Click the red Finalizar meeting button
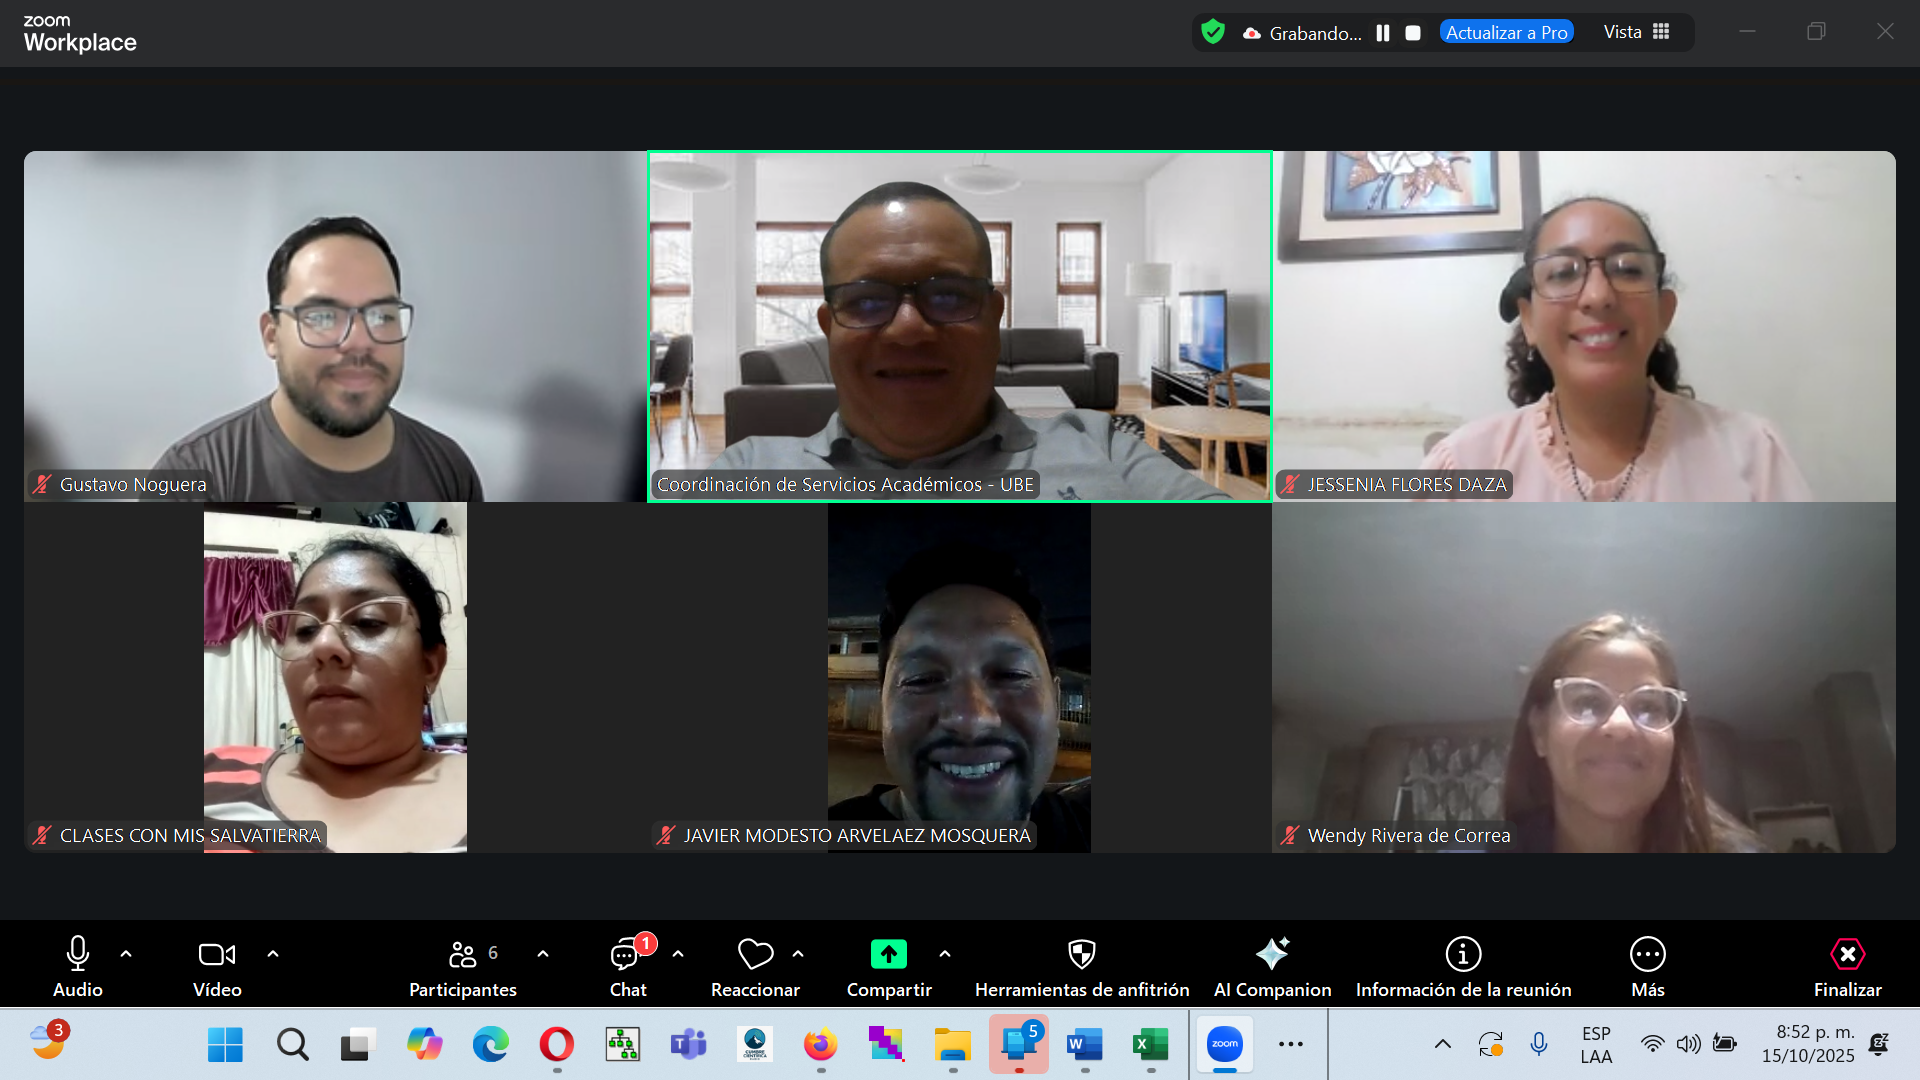 [1847, 968]
